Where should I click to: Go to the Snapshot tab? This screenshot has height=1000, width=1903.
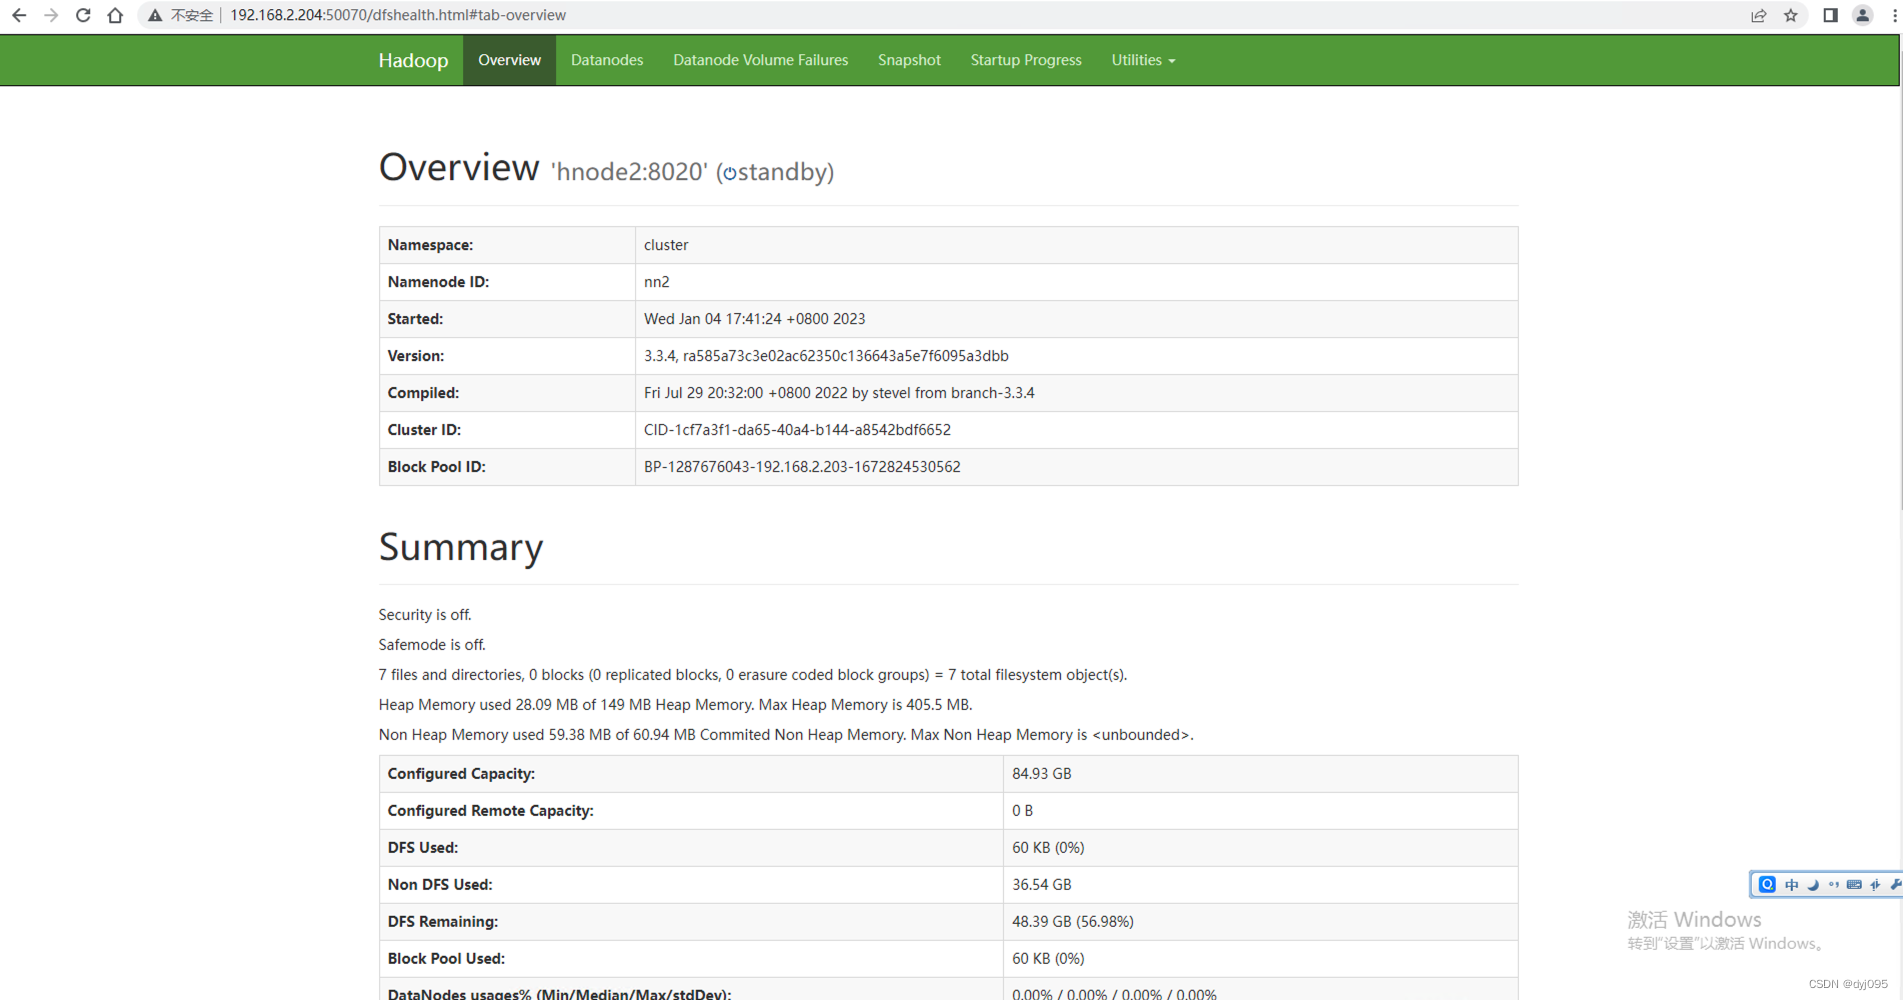point(909,60)
